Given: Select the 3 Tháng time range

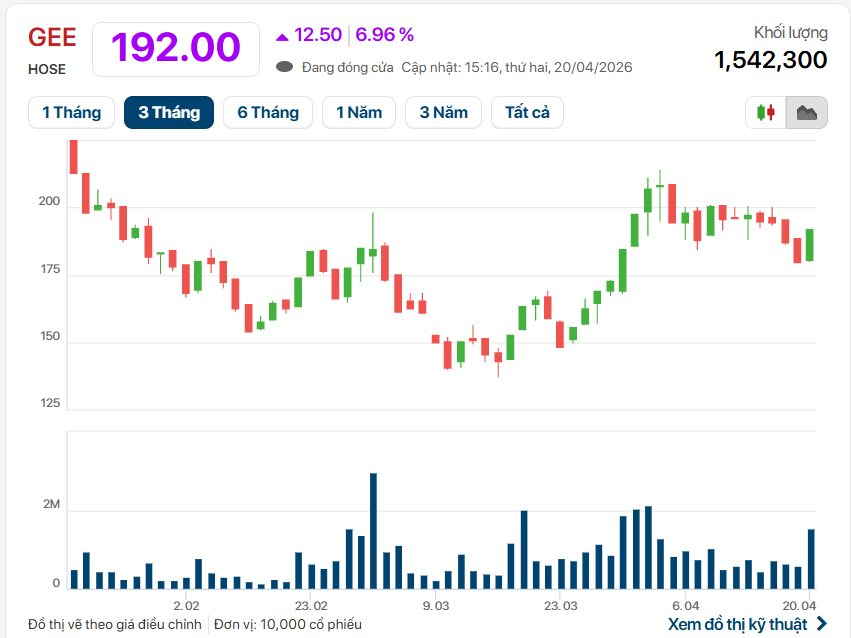Looking at the screenshot, I should point(169,113).
